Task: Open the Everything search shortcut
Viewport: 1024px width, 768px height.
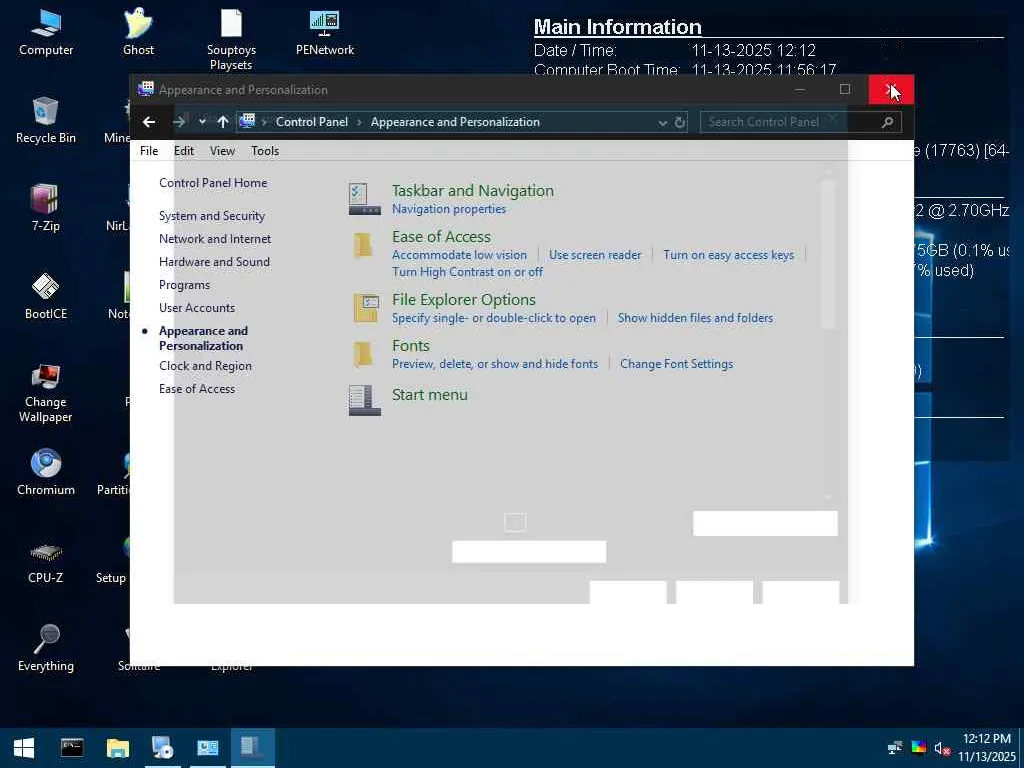Action: click(x=46, y=648)
